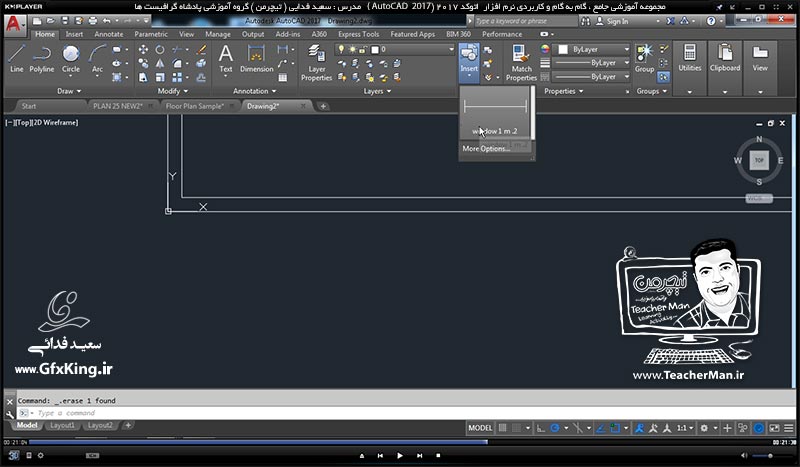This screenshot has width=800, height=467.
Task: Select the Dimension tool
Action: (257, 59)
